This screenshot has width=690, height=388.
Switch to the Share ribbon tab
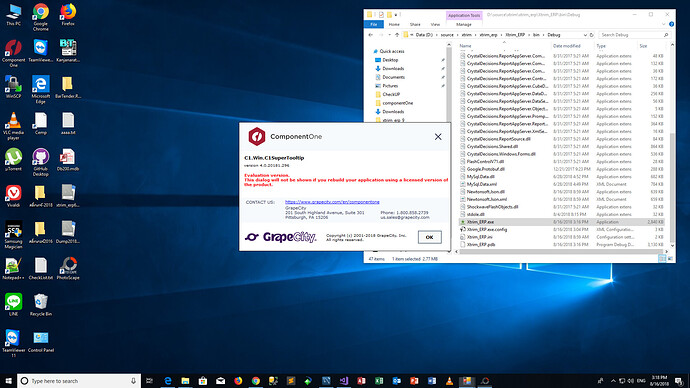pos(415,25)
